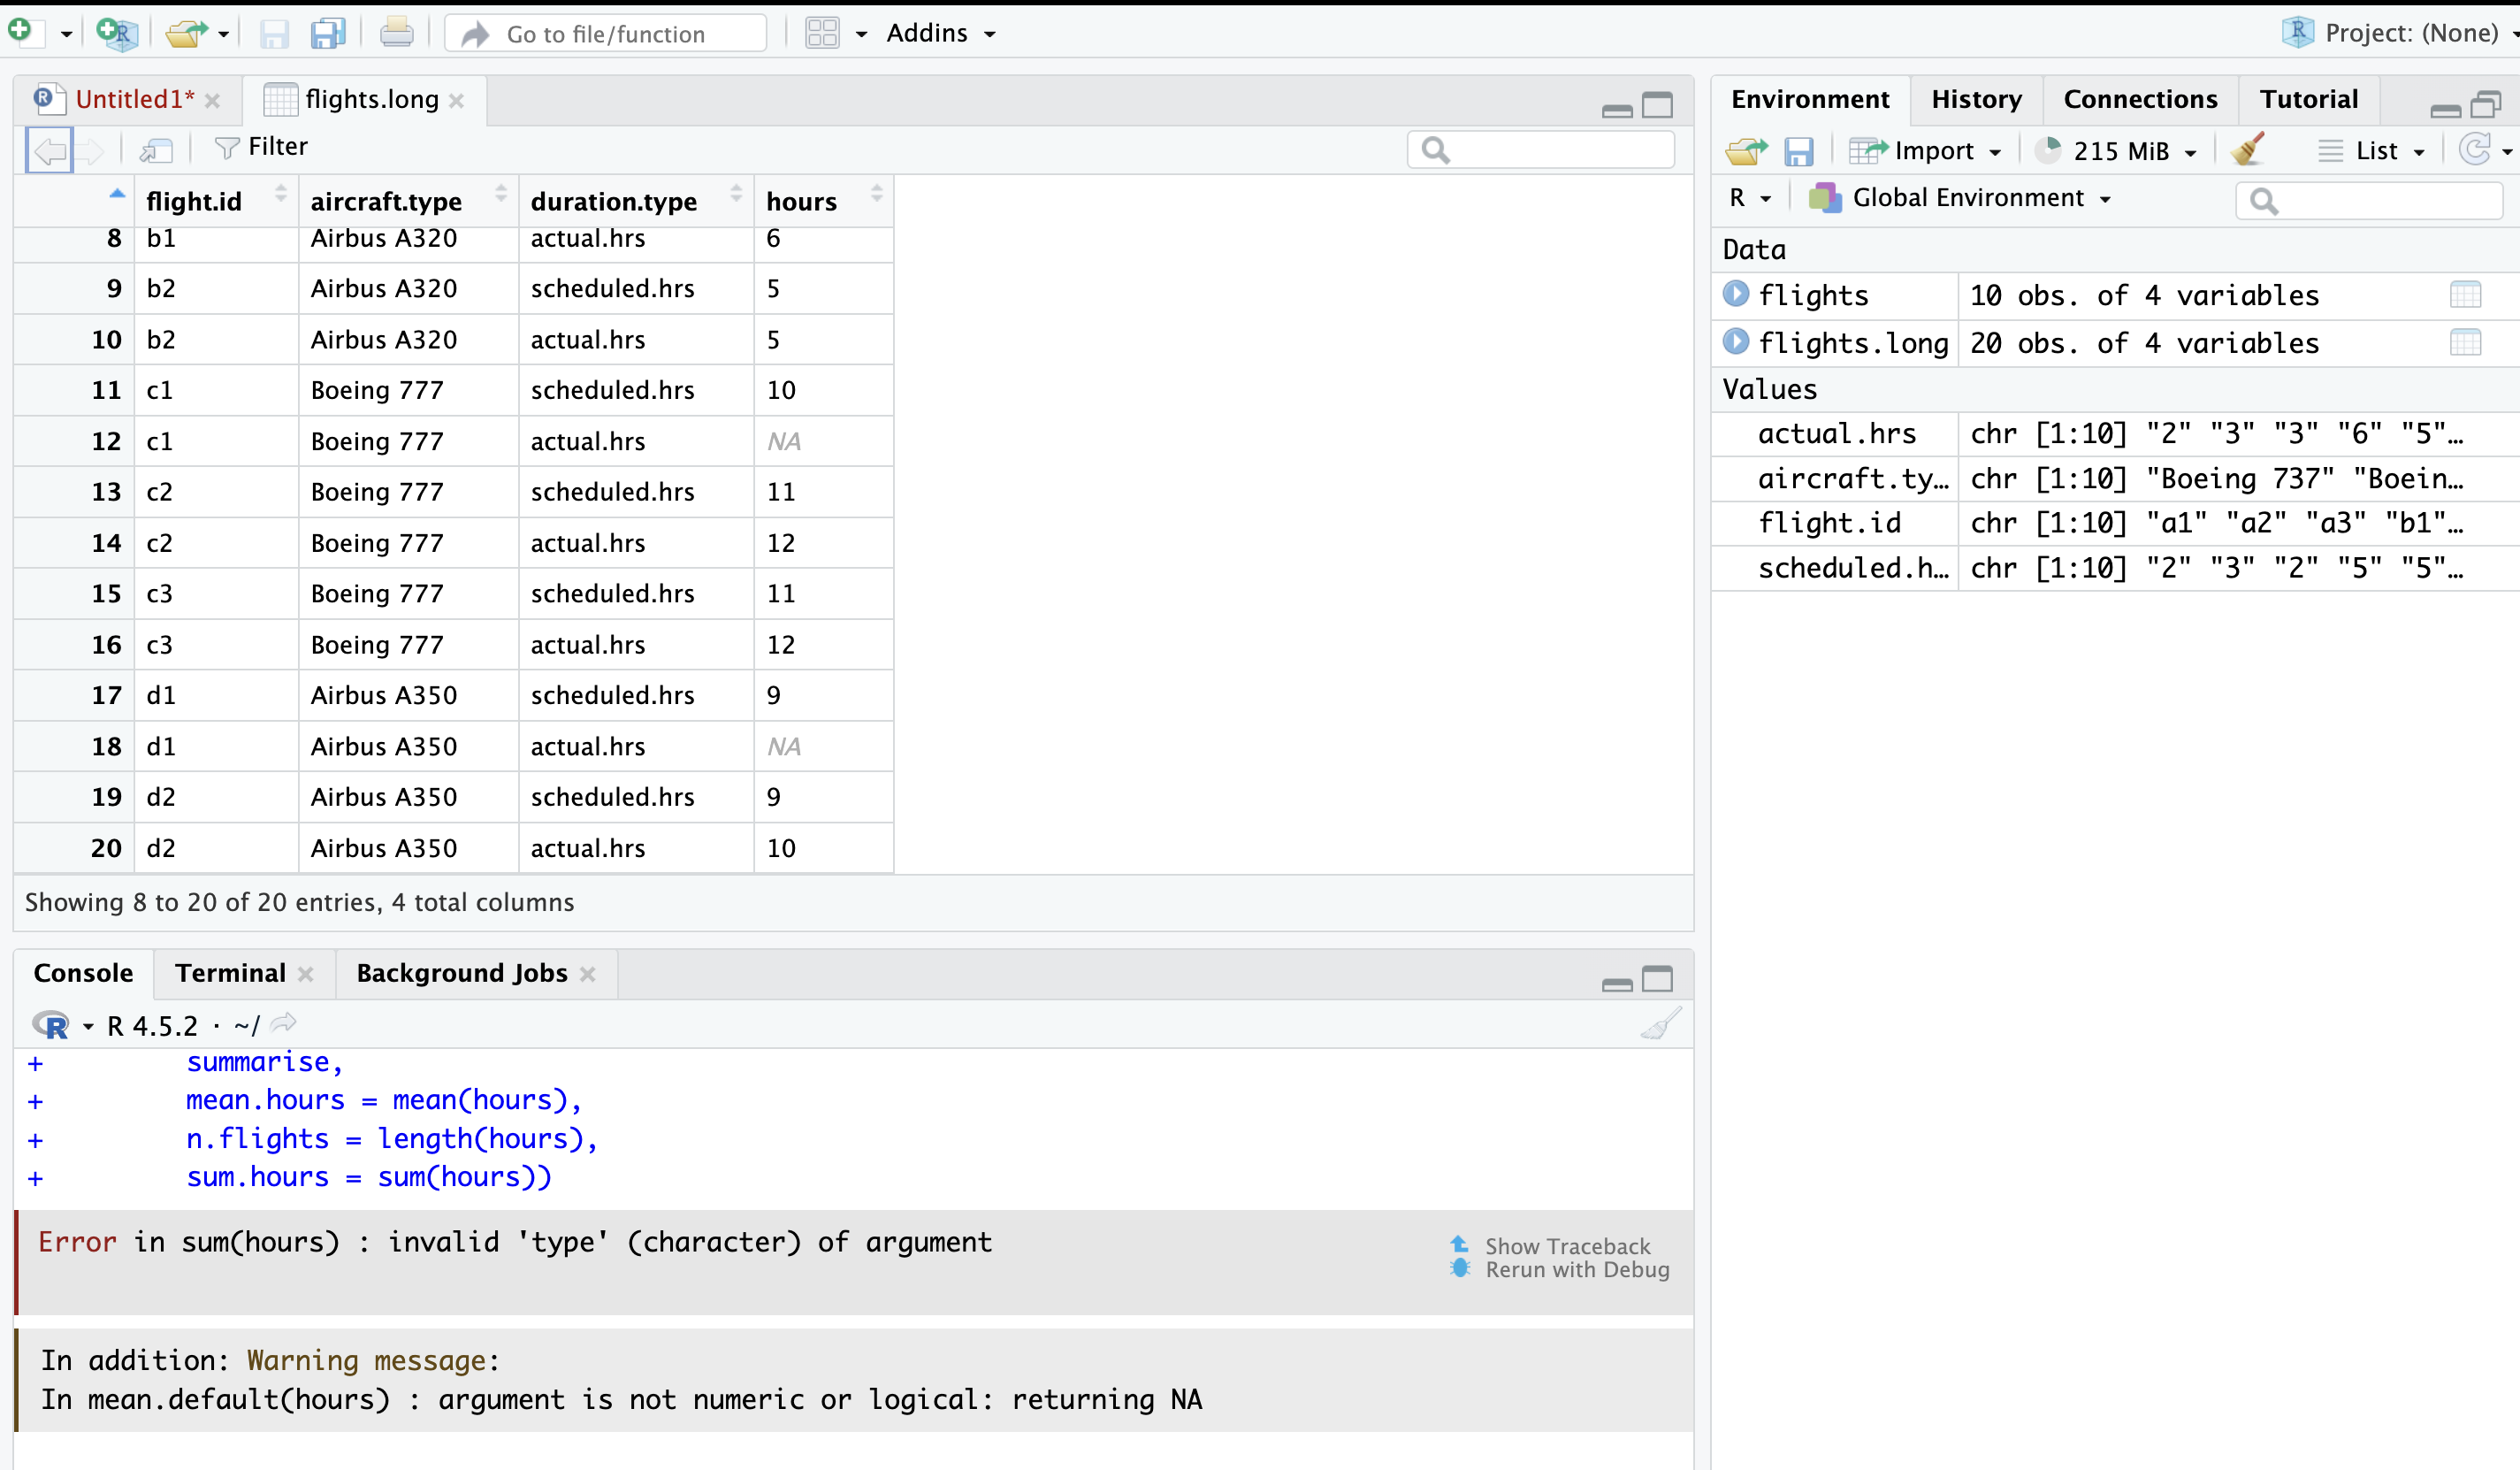Screen dimensions: 2520x1470
Task: Load a workspace via the open folder icon
Action: click(x=1746, y=150)
